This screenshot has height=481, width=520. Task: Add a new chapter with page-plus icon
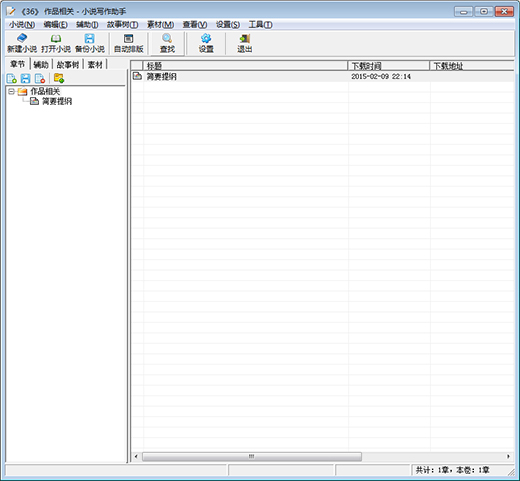point(12,78)
